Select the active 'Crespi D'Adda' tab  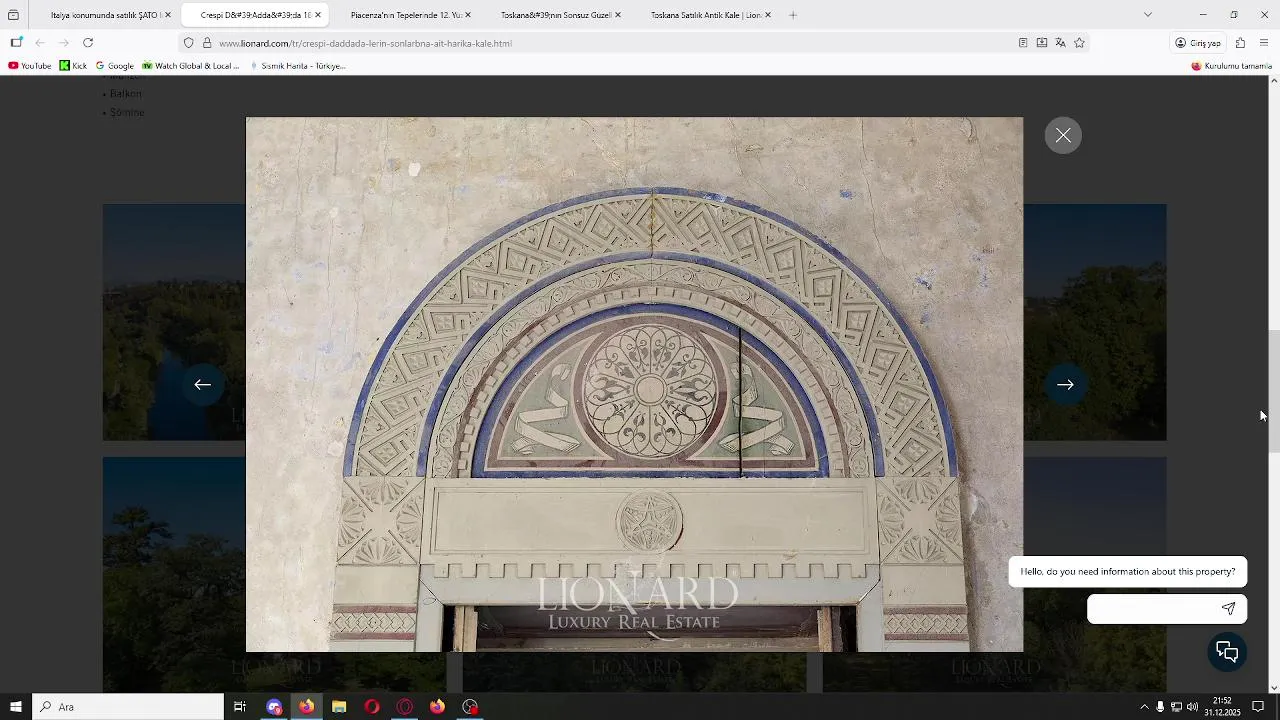[x=254, y=15]
